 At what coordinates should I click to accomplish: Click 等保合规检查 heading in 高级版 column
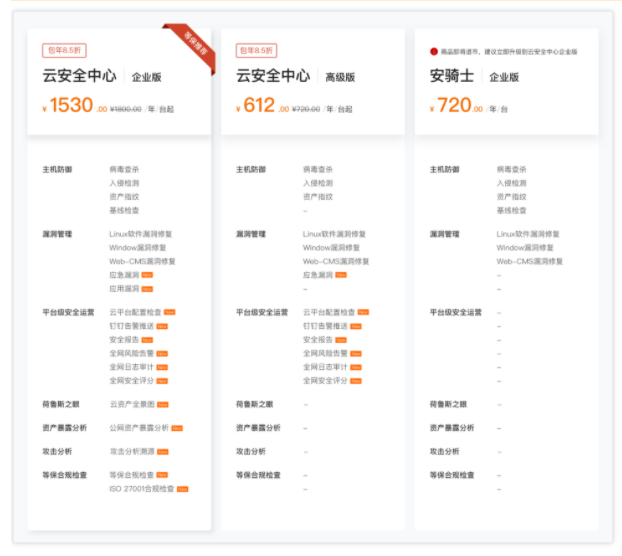pyautogui.click(x=258, y=475)
